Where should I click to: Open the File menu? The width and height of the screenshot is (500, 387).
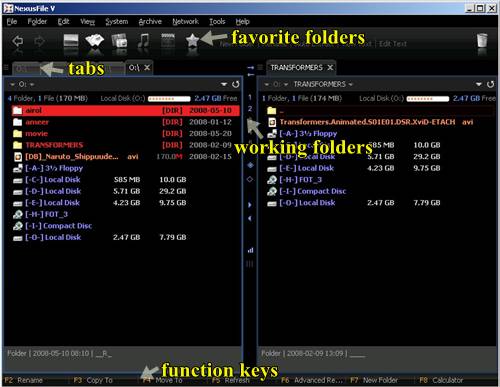12,22
